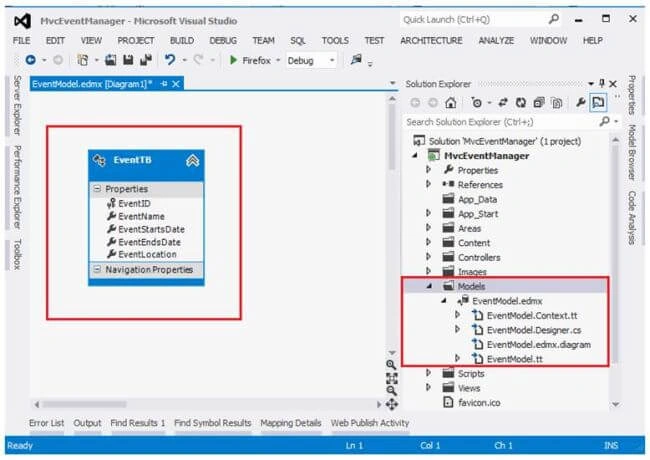Image resolution: width=650 pixels, height=460 pixels.
Task: Expand the References node
Action: pyautogui.click(x=429, y=184)
